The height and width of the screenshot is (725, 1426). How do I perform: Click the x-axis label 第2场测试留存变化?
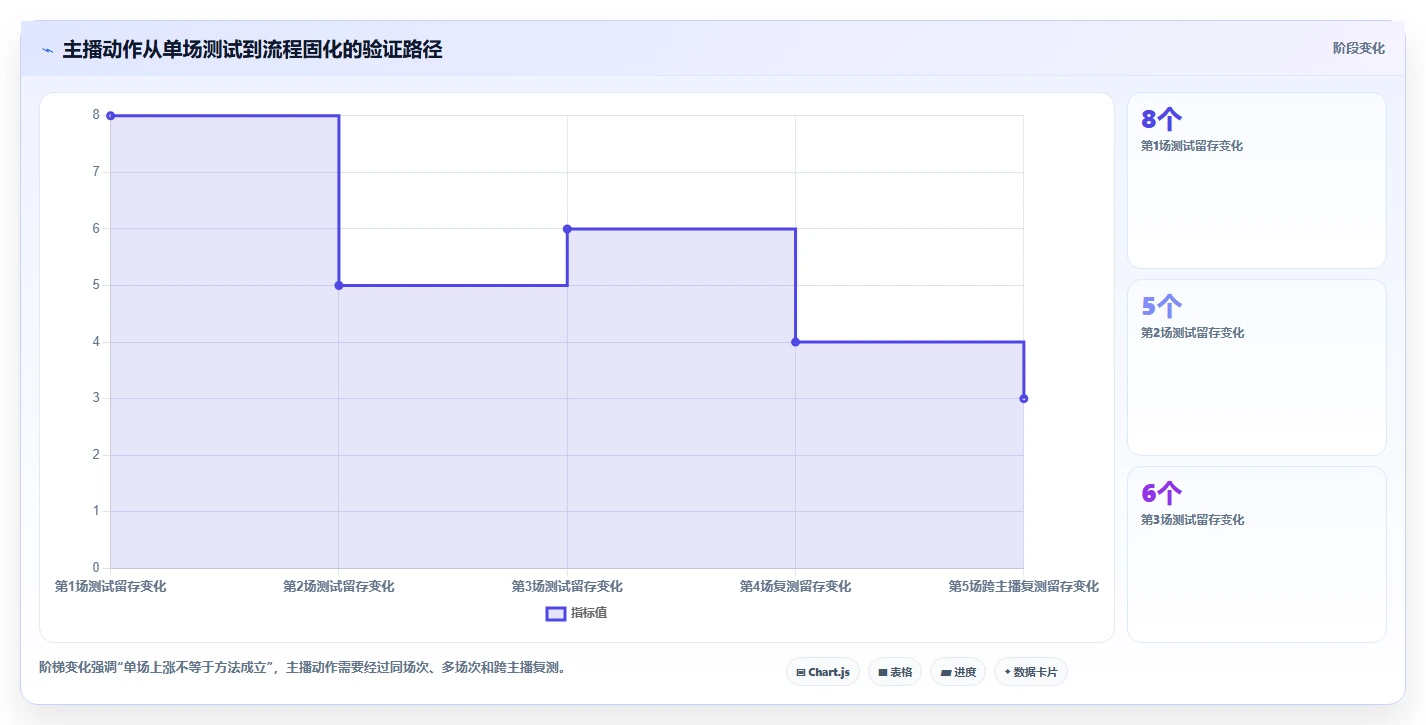pos(339,586)
